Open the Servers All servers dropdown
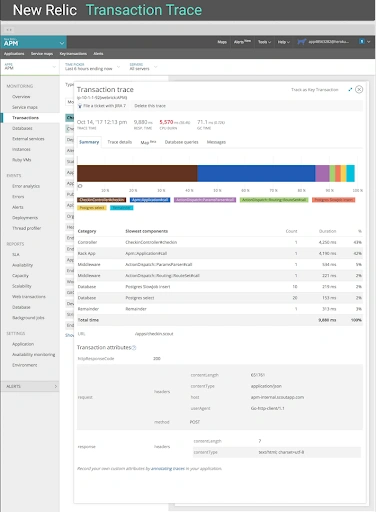Image resolution: width=376 pixels, height=512 pixels. [143, 67]
